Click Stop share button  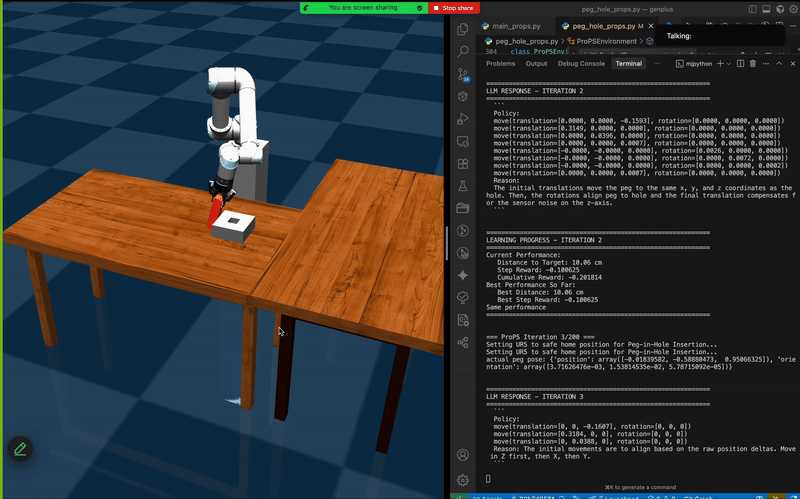tap(454, 8)
